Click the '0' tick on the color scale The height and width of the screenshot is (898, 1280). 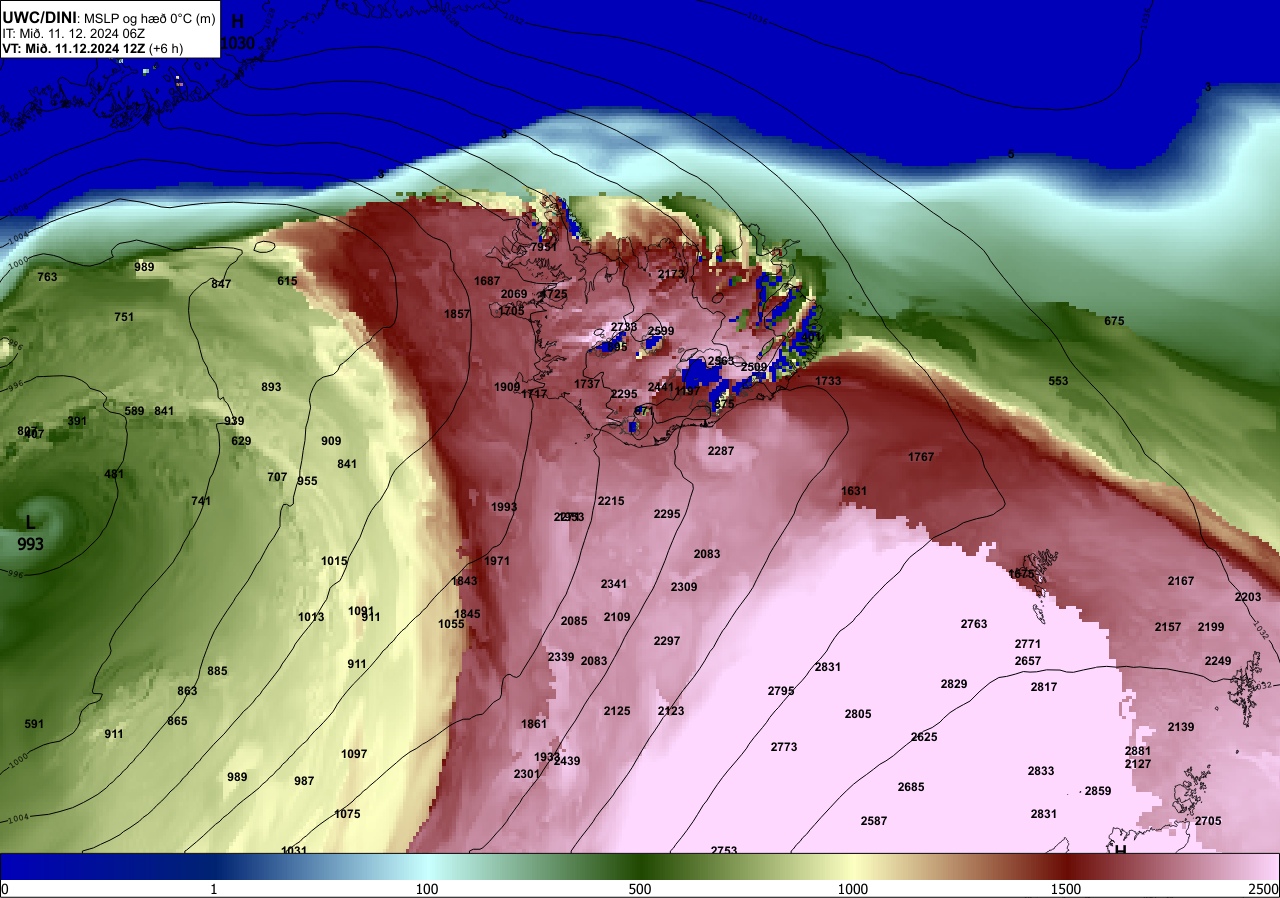coord(5,889)
